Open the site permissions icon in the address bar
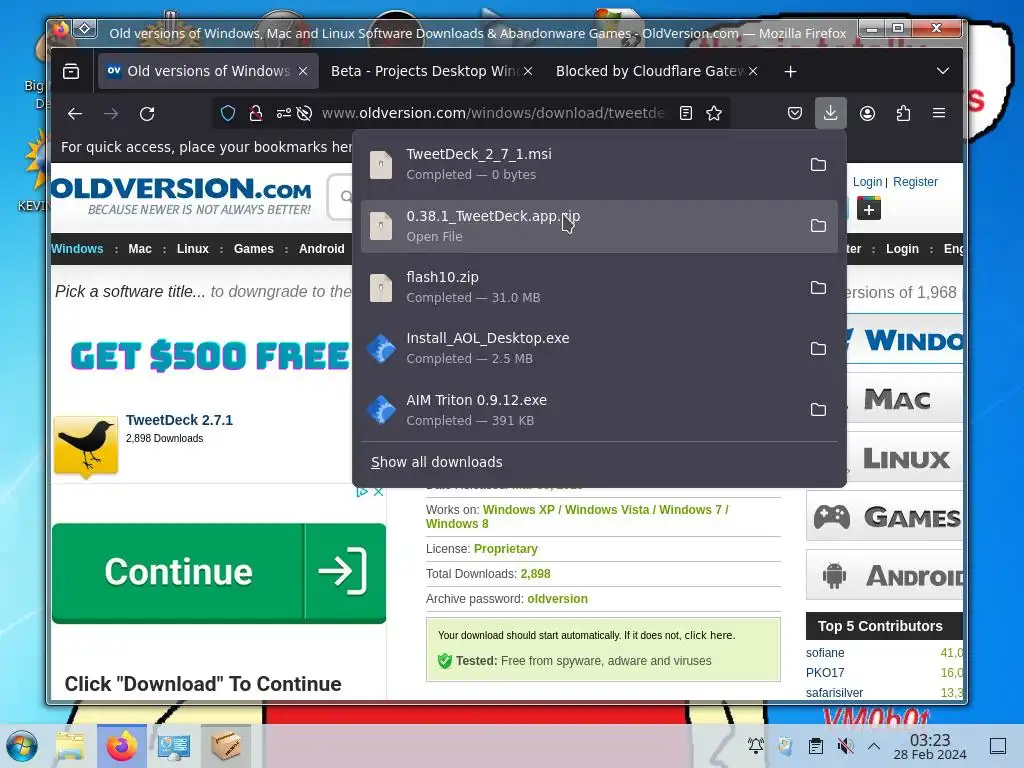The image size is (1024, 768). pos(283,114)
